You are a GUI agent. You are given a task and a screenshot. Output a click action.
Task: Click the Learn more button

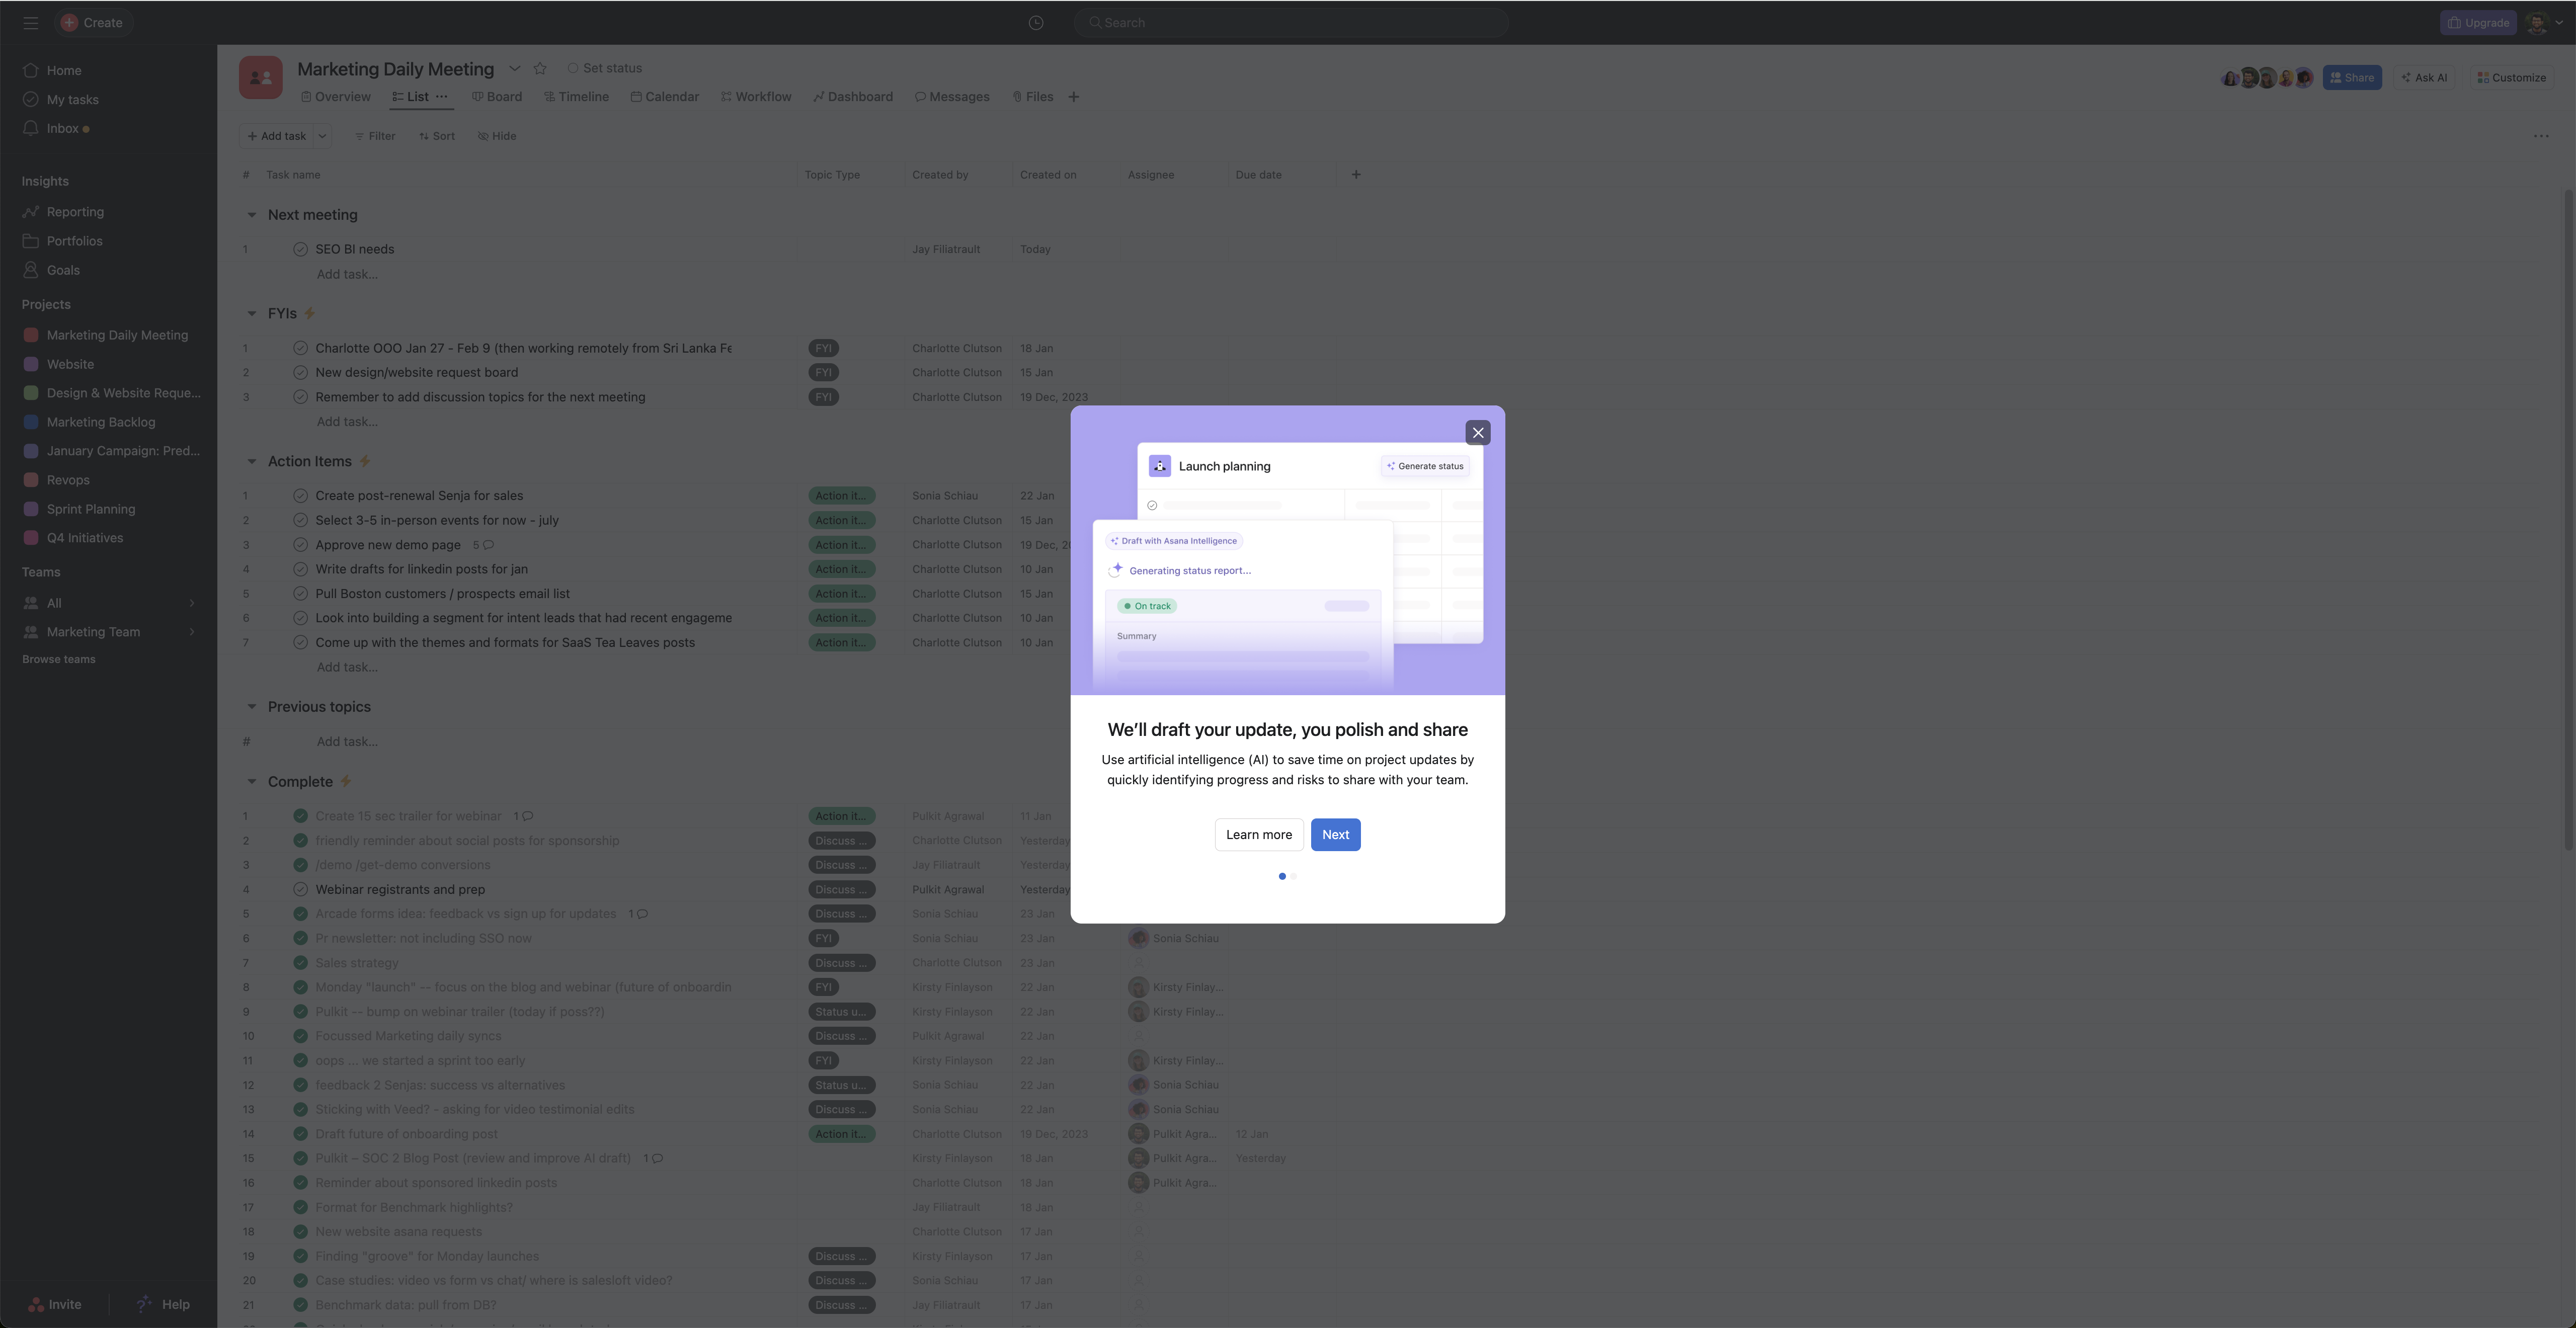point(1259,835)
